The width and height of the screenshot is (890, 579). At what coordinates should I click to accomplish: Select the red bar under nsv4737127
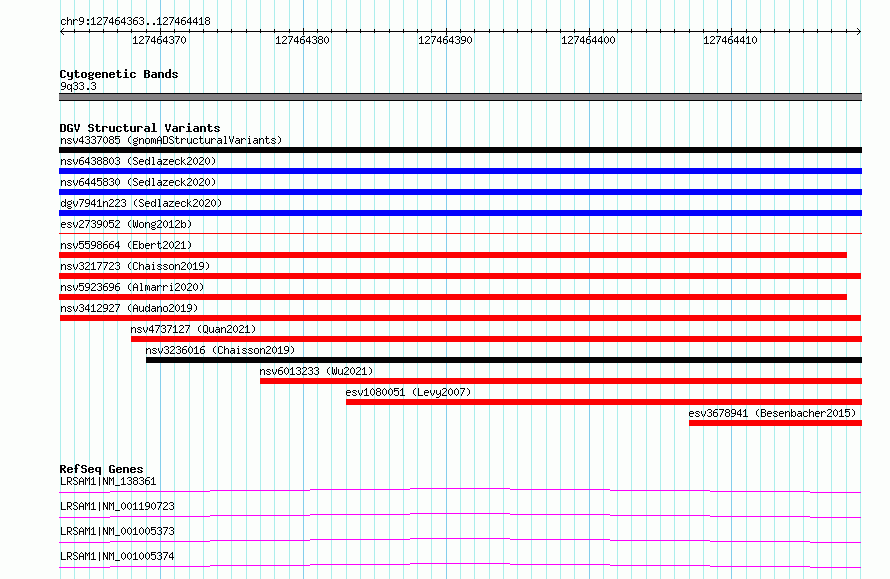point(497,339)
